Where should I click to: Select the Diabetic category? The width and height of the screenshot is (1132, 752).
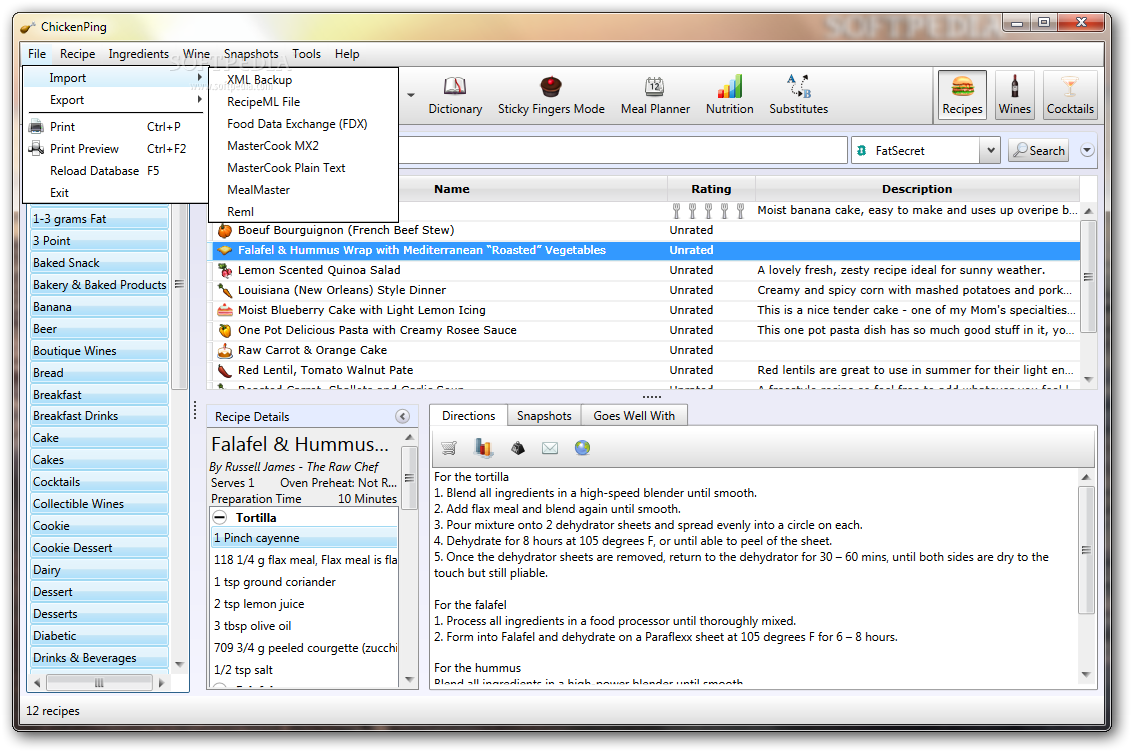(100, 636)
